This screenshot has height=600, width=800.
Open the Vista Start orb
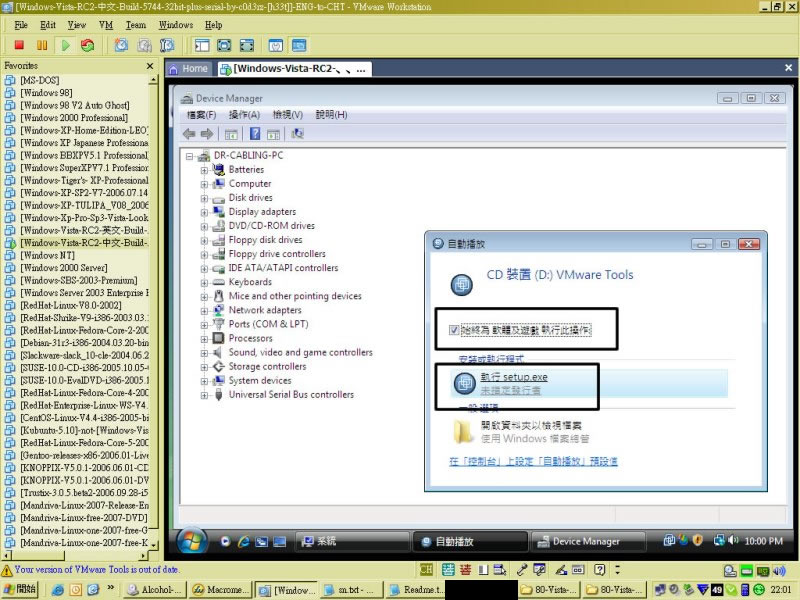point(191,540)
